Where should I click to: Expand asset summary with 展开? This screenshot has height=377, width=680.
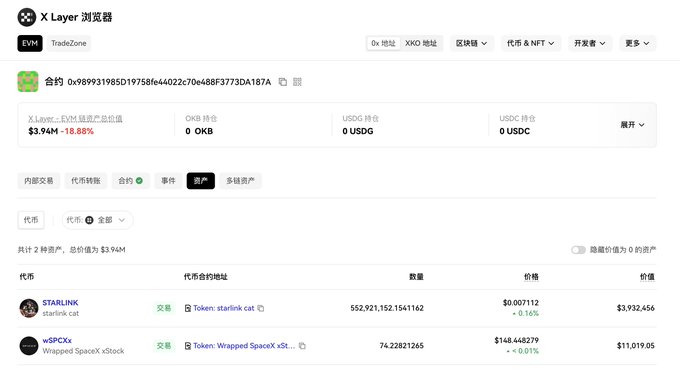(632, 125)
